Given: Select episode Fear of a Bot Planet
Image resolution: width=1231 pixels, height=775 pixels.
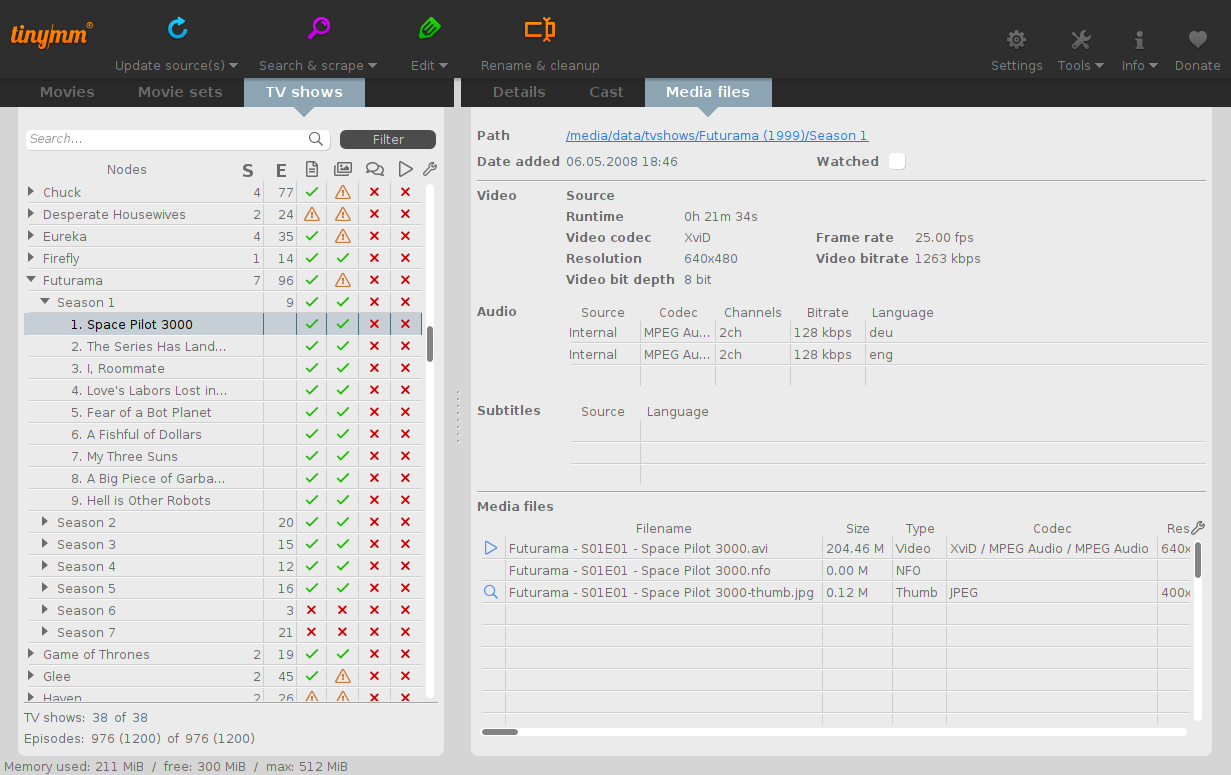Looking at the screenshot, I should 142,412.
